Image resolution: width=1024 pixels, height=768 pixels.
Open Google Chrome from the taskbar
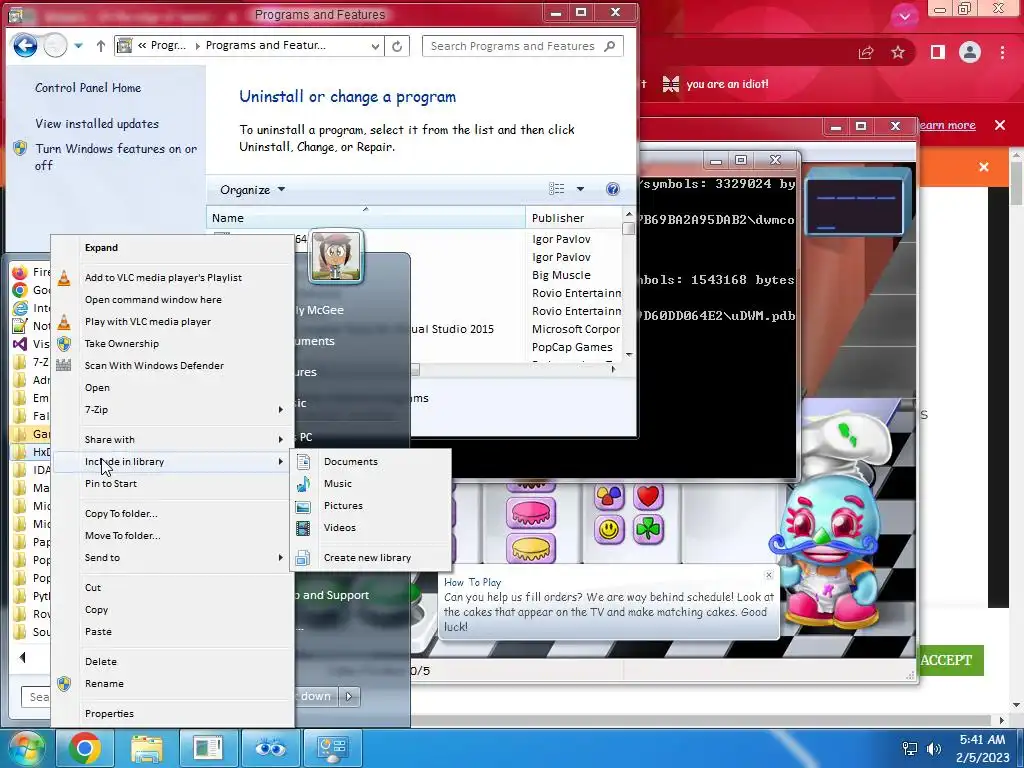[85, 748]
